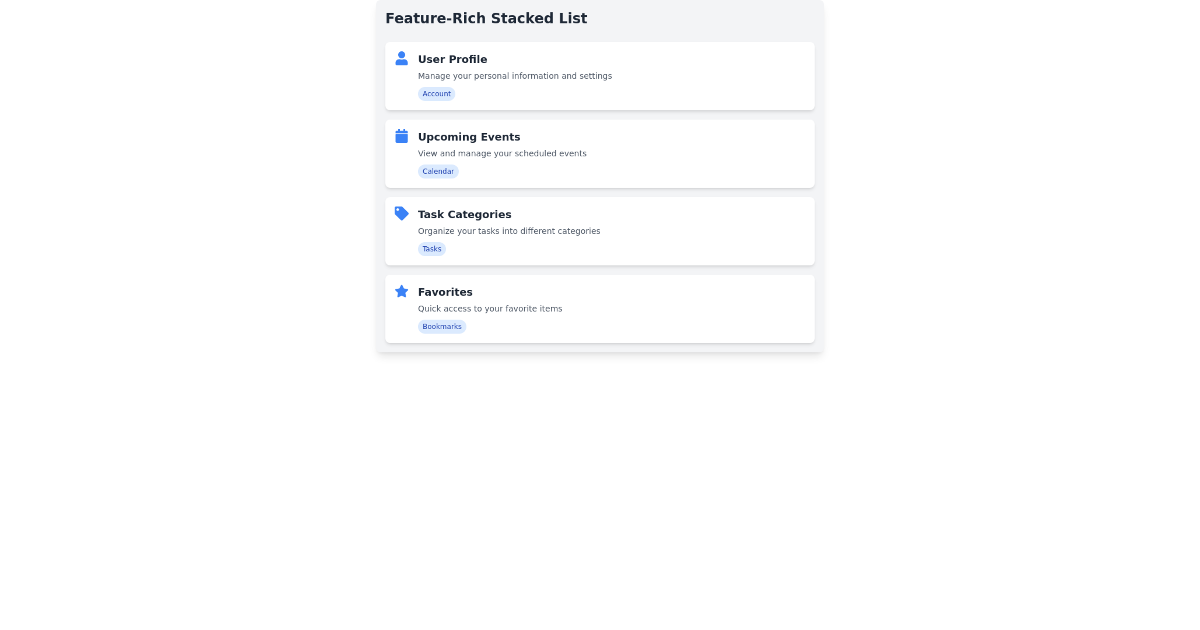This screenshot has width=1200, height=630.
Task: Click the Calendar badge
Action: tap(438, 172)
